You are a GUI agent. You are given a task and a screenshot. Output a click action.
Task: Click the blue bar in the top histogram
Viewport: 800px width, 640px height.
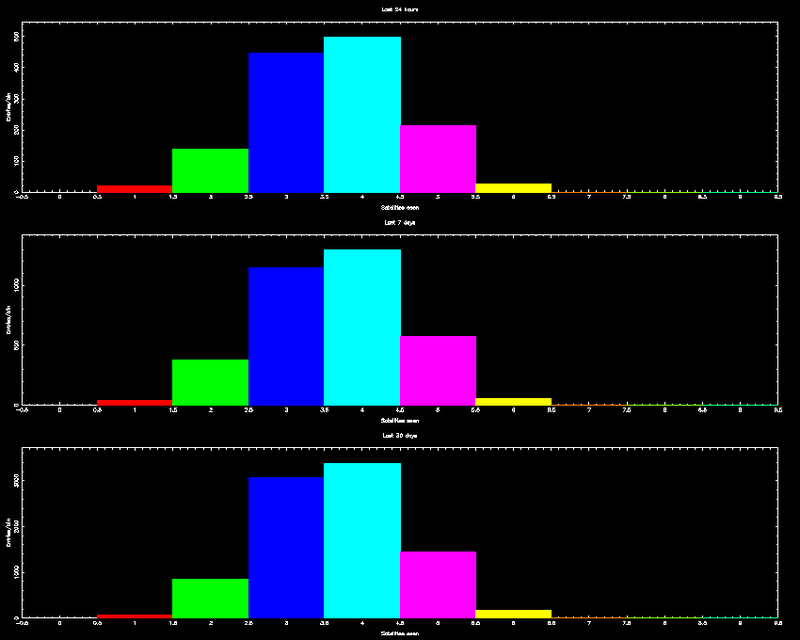286,122
